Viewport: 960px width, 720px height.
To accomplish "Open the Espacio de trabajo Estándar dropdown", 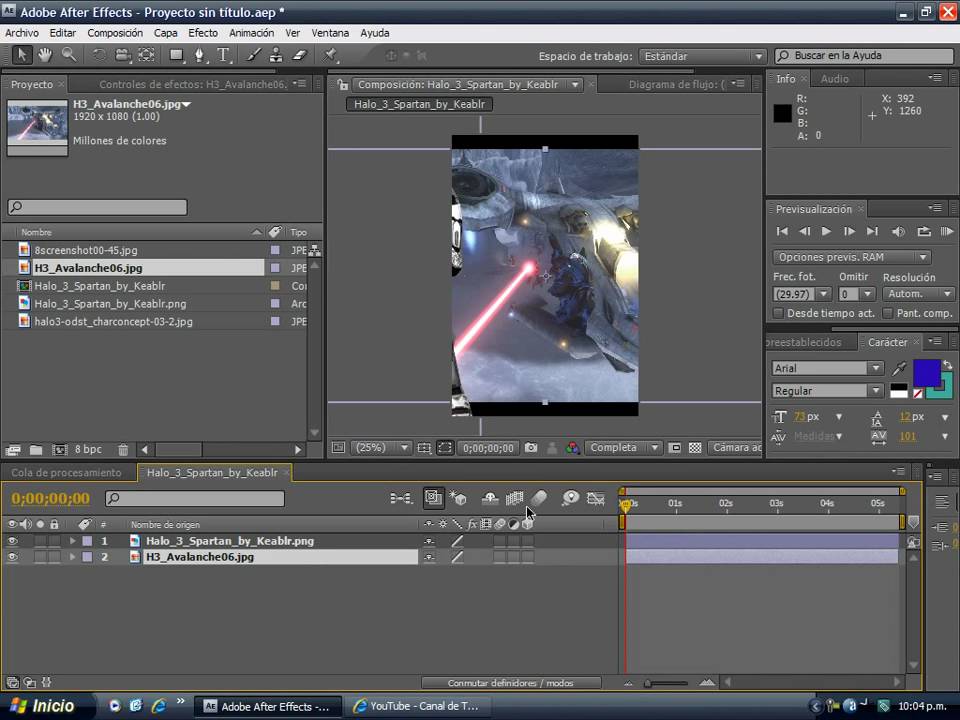I will [x=703, y=56].
